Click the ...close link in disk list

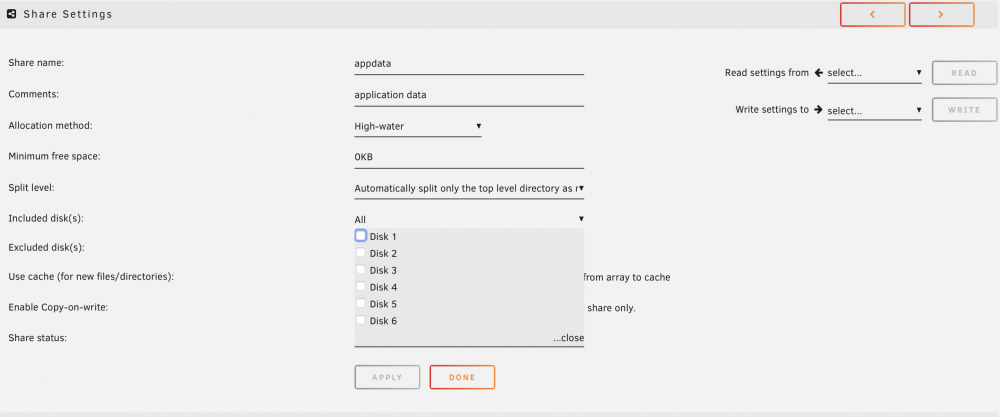tap(568, 338)
